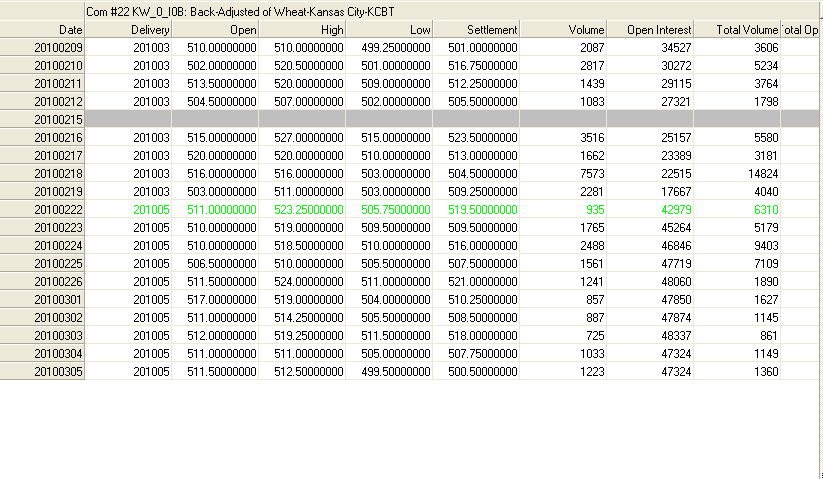
Task: Select the Open Interest column header
Action: (x=650, y=30)
